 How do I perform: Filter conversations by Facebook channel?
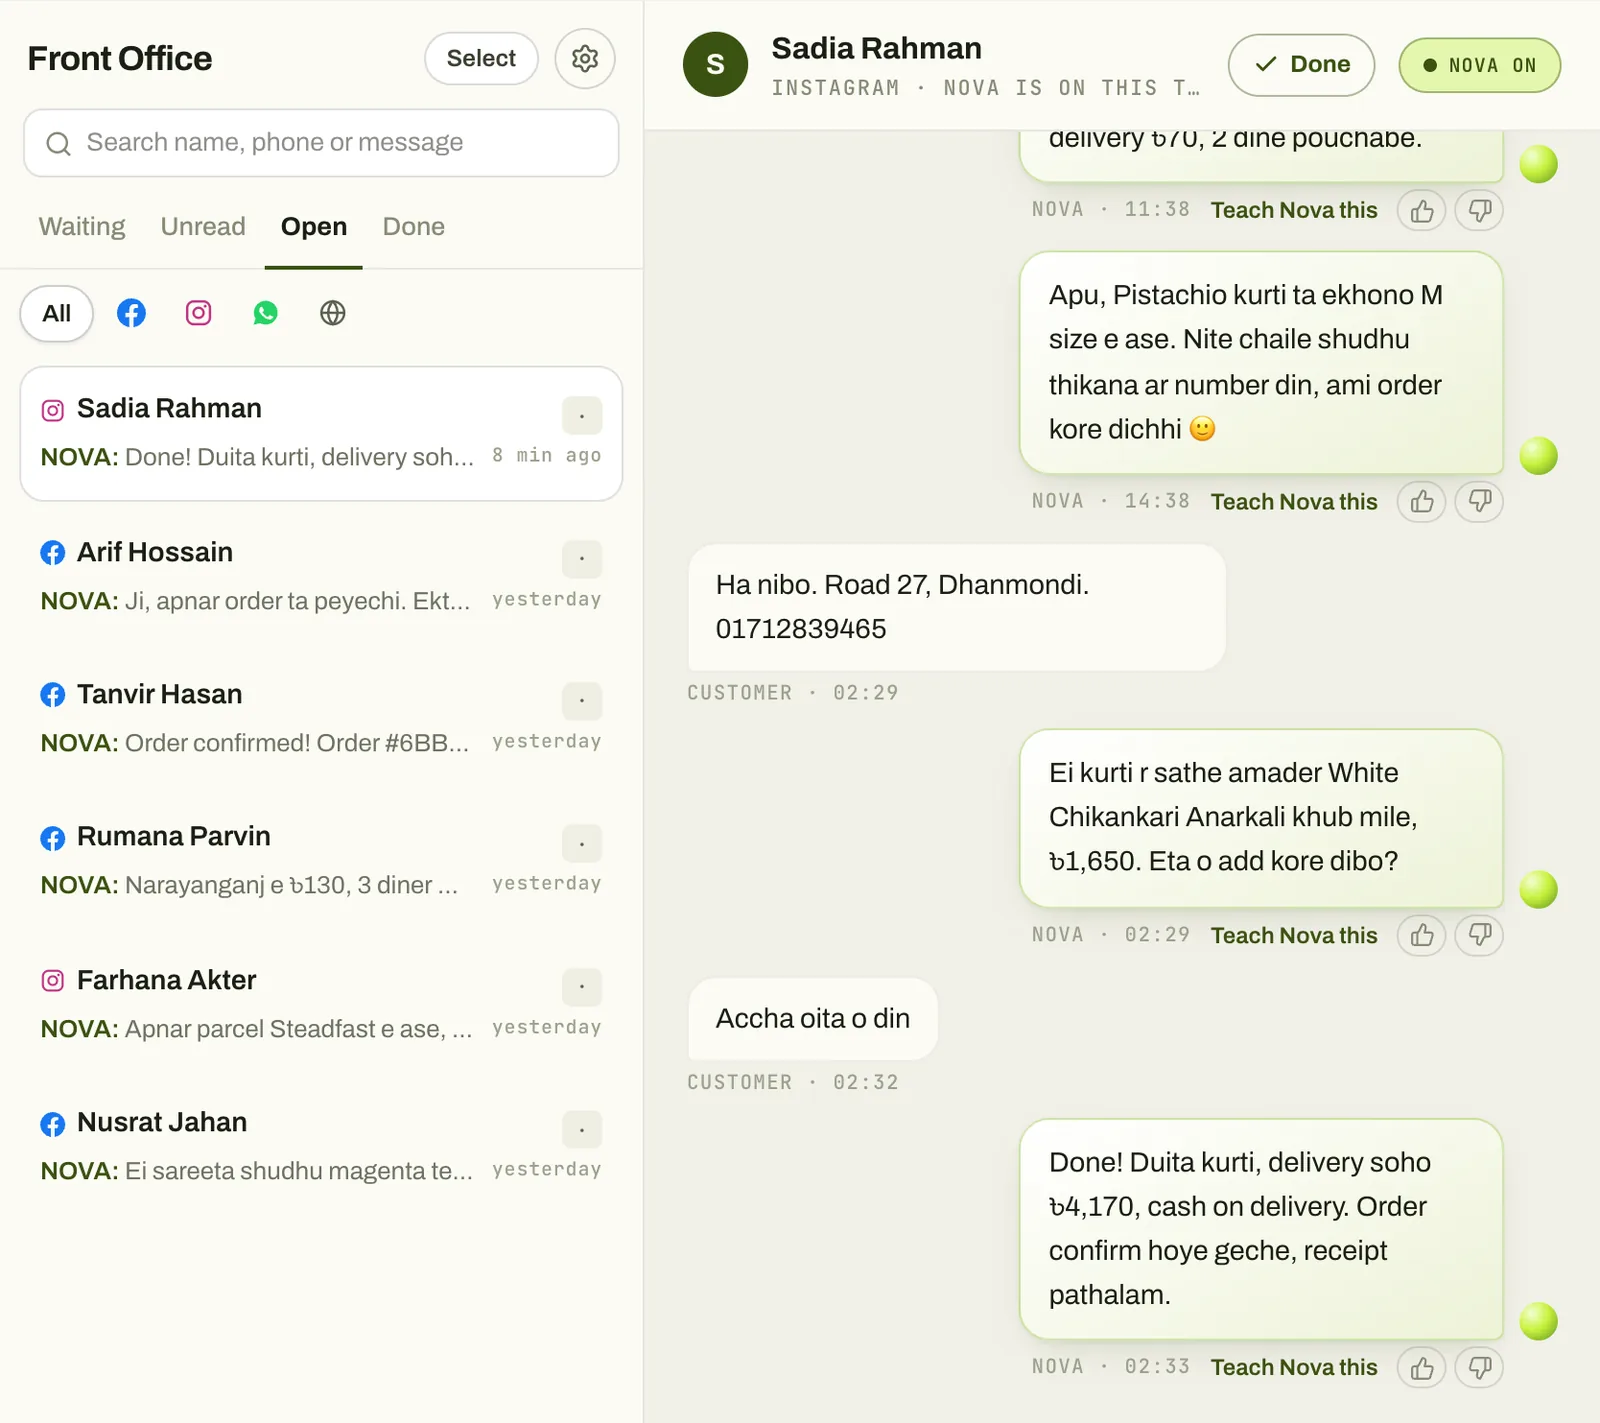[x=131, y=313]
